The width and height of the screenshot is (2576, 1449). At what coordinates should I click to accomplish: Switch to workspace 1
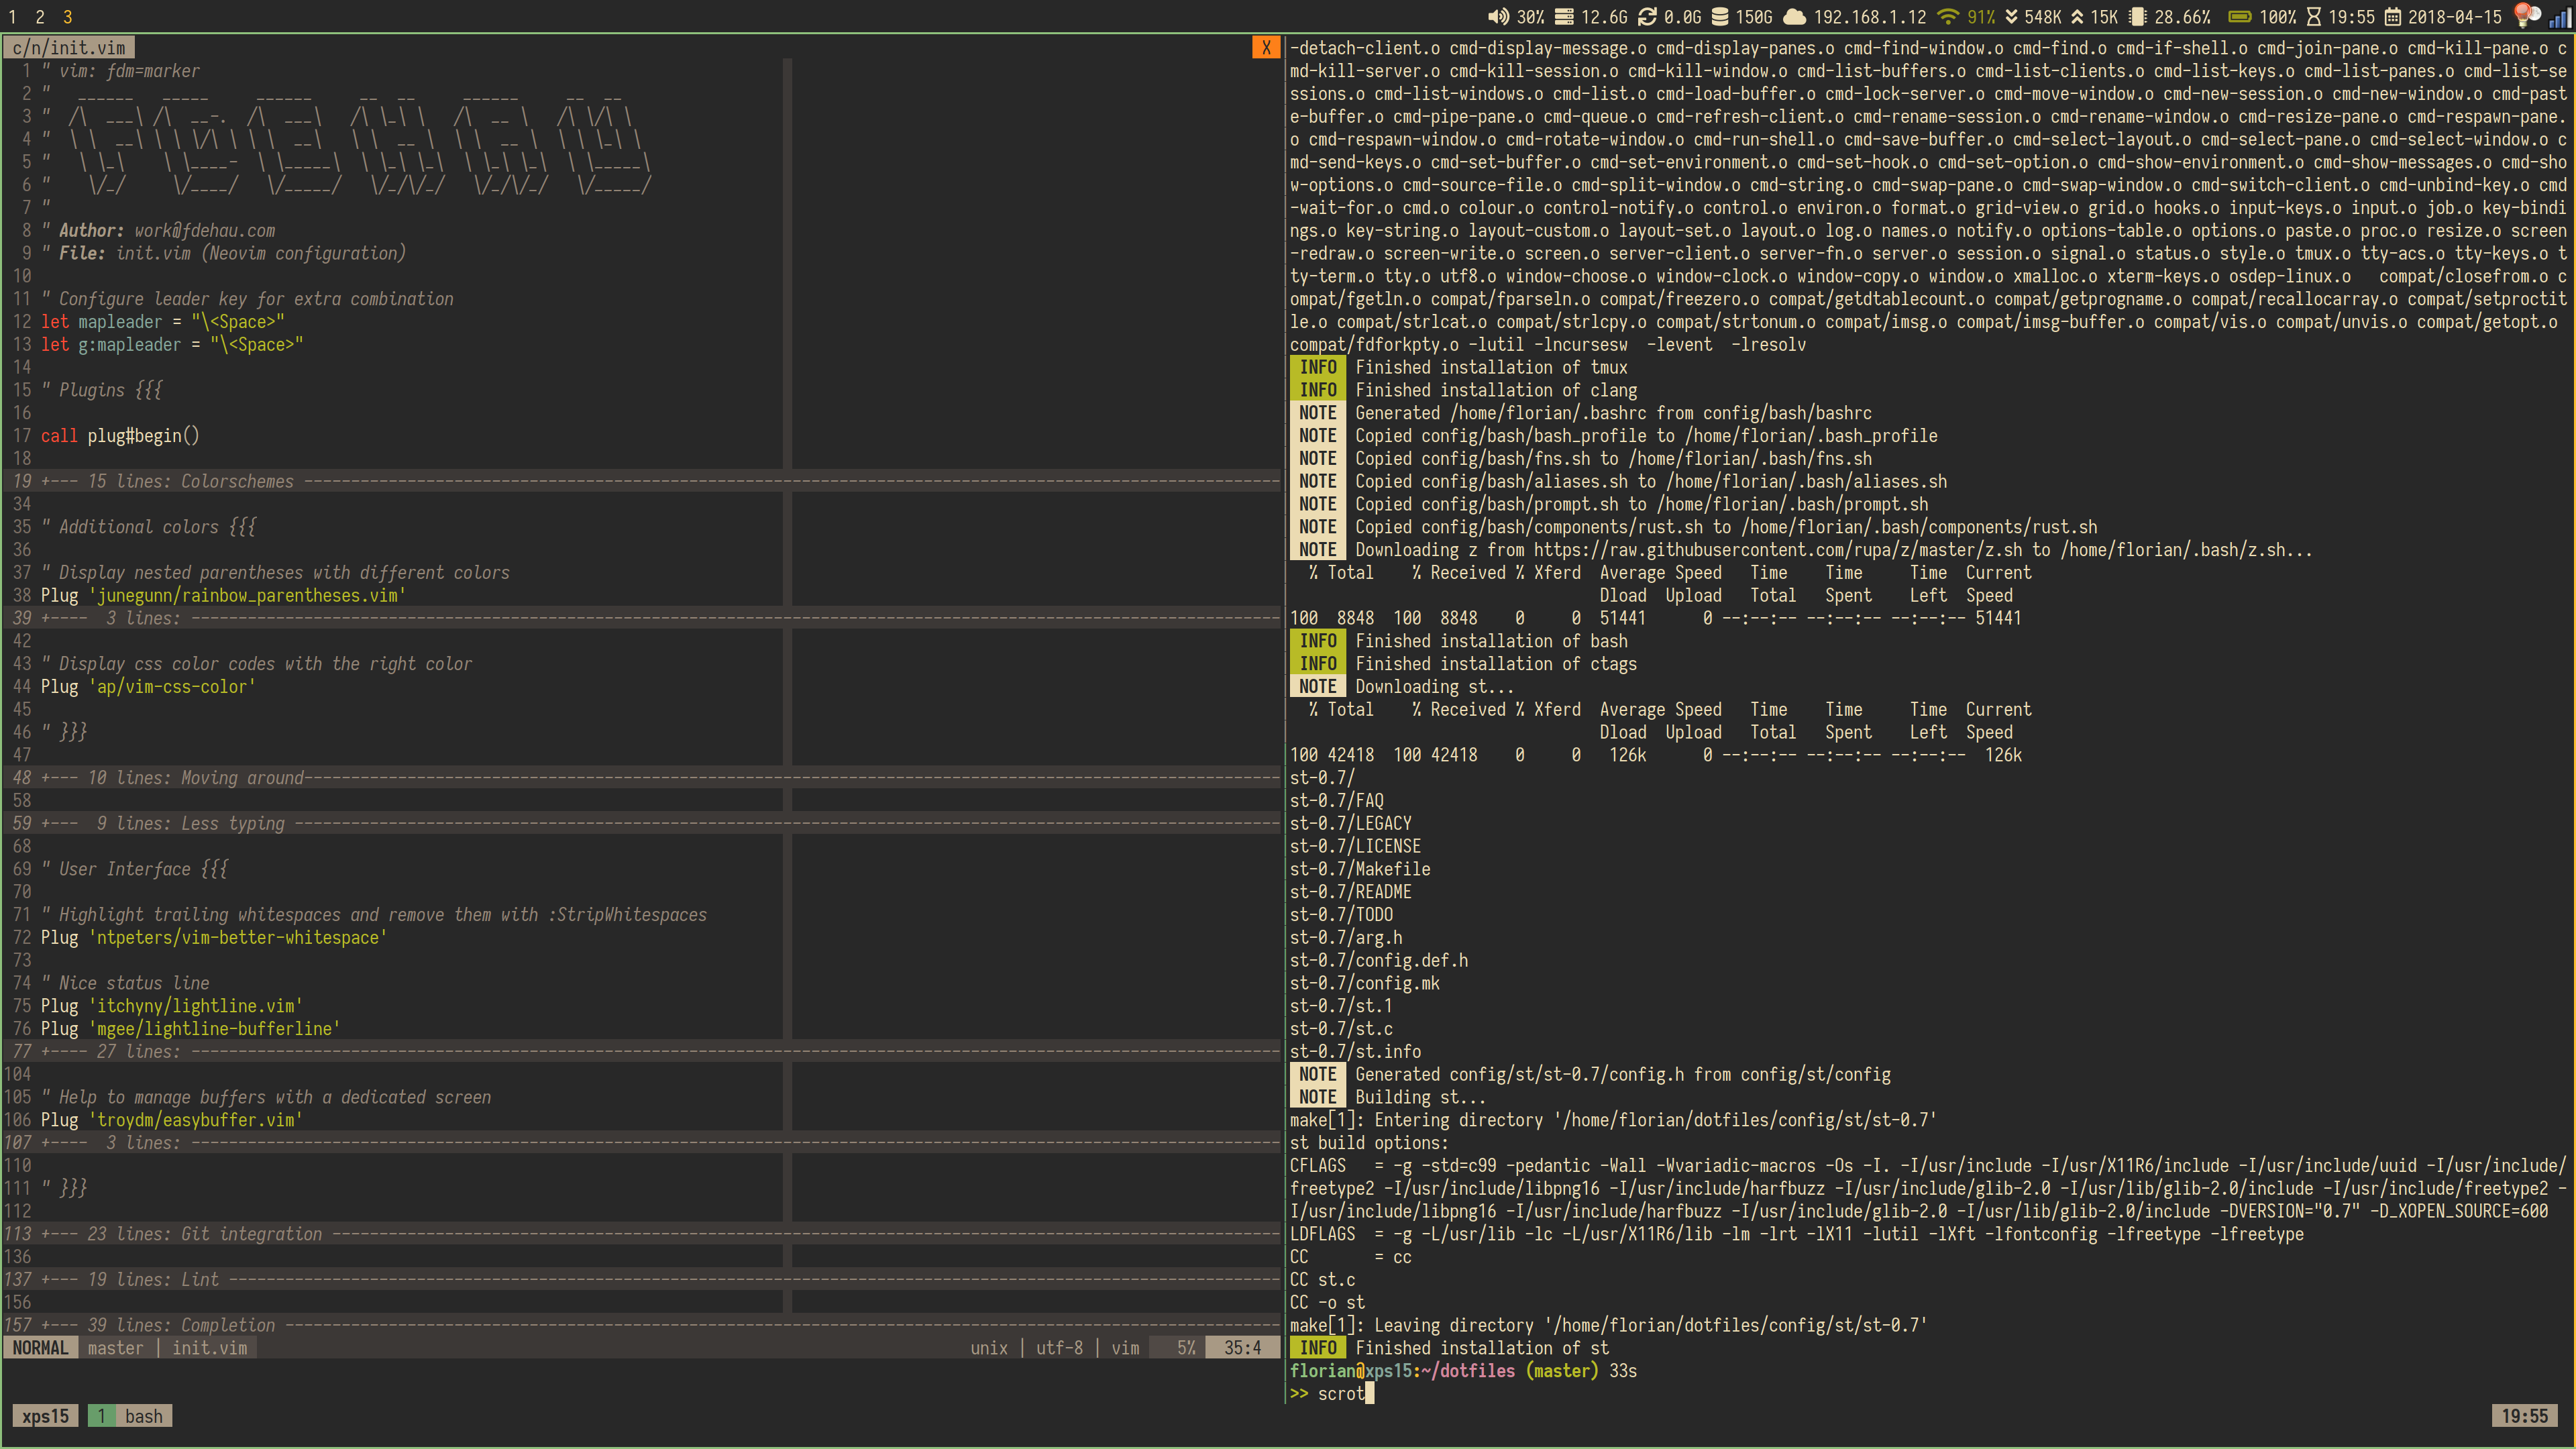(12, 16)
